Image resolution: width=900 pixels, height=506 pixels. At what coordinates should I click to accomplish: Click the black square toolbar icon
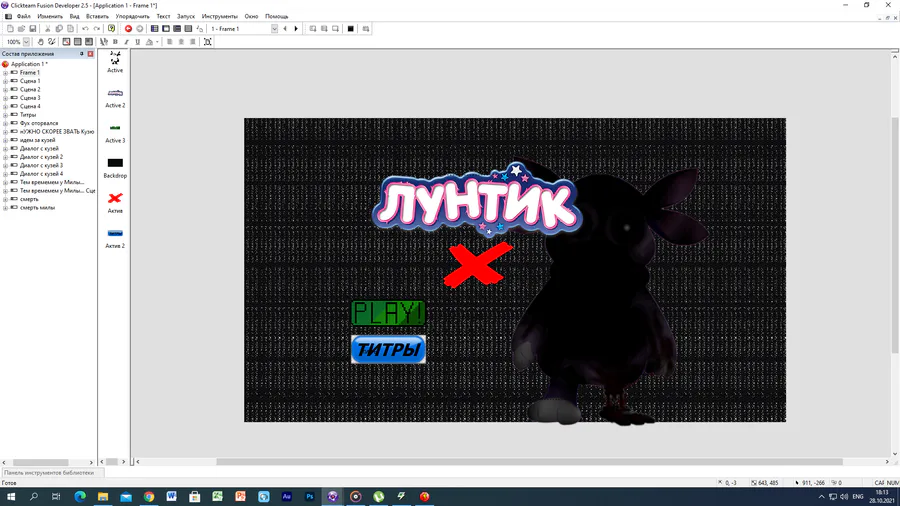(x=351, y=29)
